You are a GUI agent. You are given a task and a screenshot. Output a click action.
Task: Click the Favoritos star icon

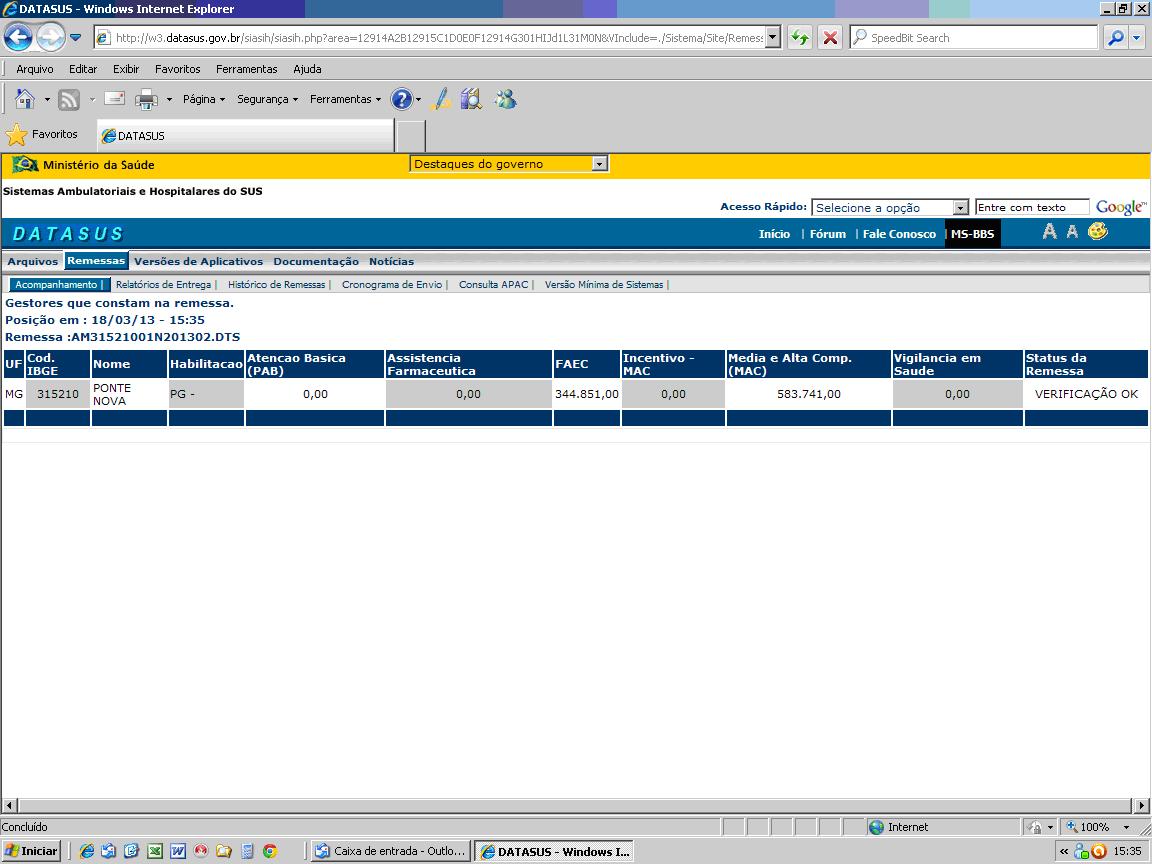[16, 134]
